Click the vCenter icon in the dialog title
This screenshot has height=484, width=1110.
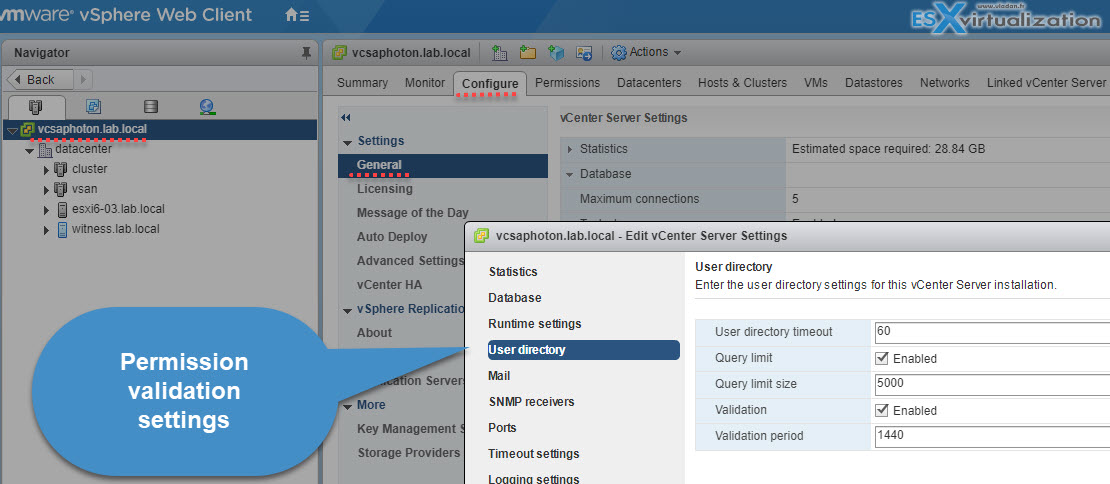pyautogui.click(x=481, y=235)
